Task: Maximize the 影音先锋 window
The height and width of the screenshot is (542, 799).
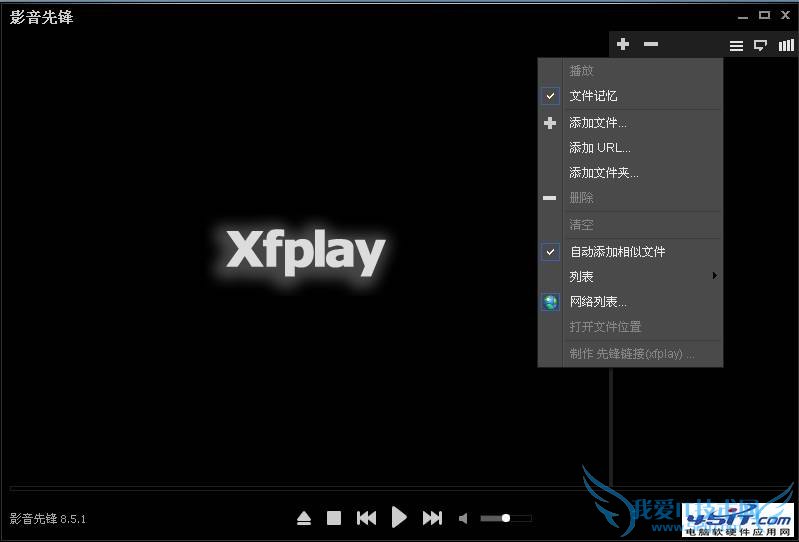Action: [x=764, y=15]
